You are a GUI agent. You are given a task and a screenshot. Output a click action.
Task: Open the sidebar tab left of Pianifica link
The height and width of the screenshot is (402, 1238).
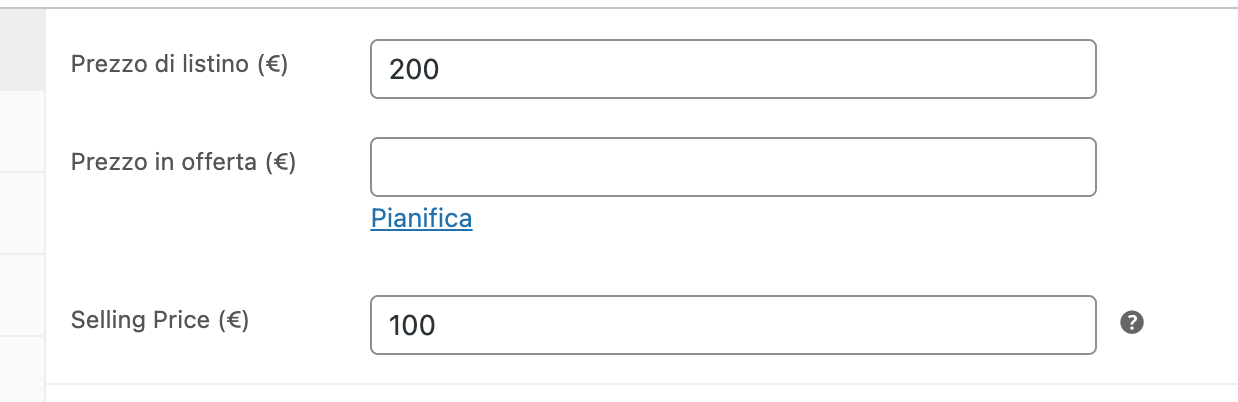pyautogui.click(x=22, y=213)
